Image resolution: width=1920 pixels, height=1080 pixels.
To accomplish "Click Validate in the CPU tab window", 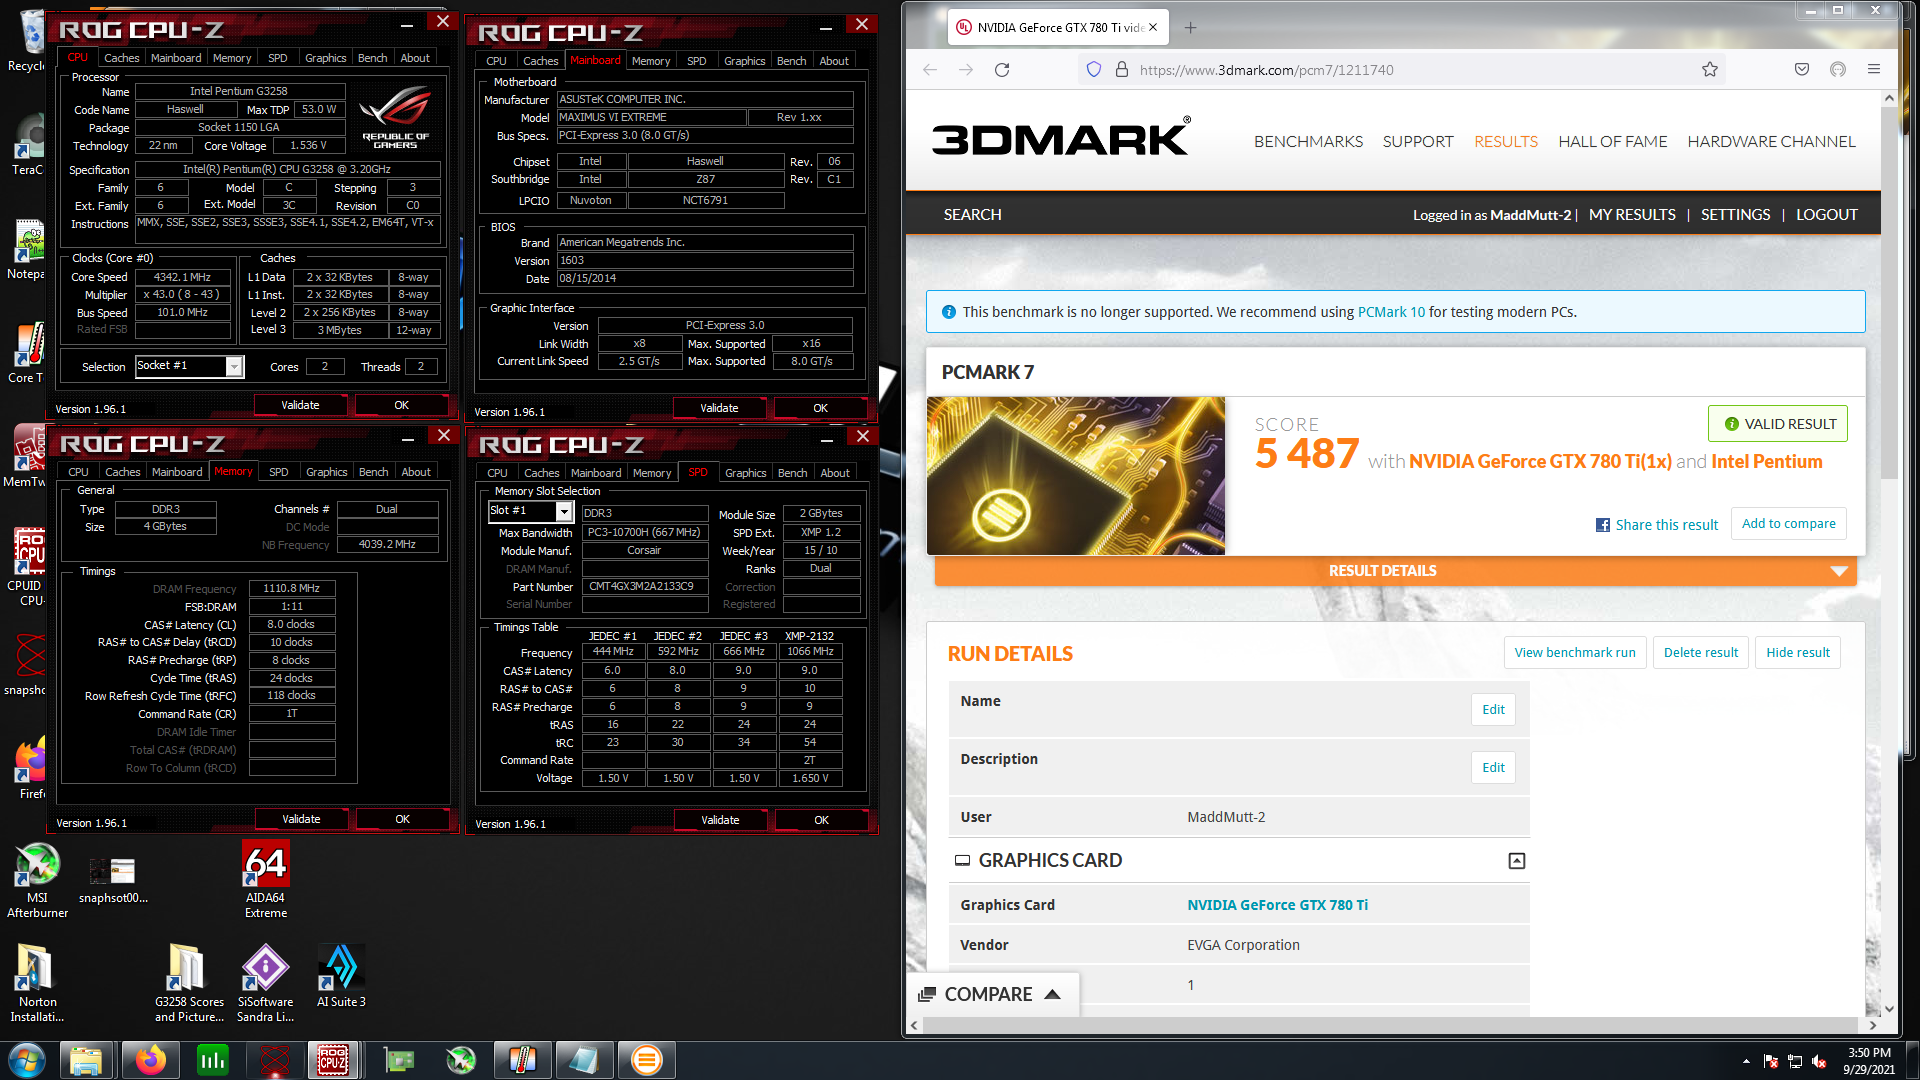I will tap(300, 405).
